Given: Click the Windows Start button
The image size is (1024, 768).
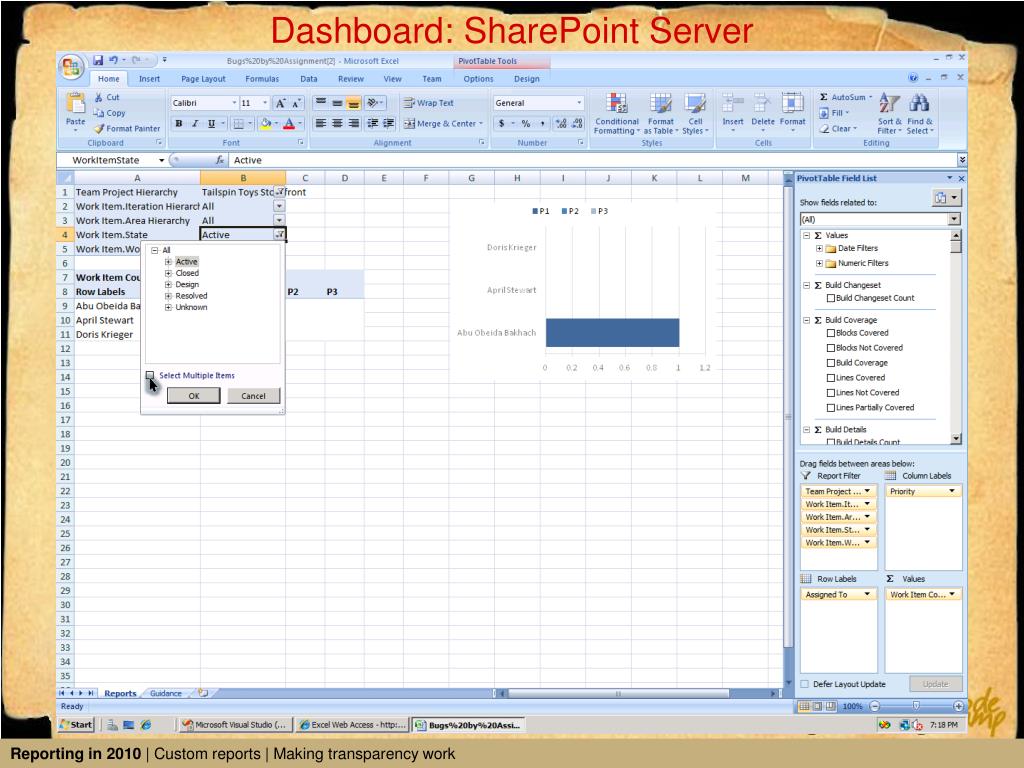Looking at the screenshot, I should (76, 724).
